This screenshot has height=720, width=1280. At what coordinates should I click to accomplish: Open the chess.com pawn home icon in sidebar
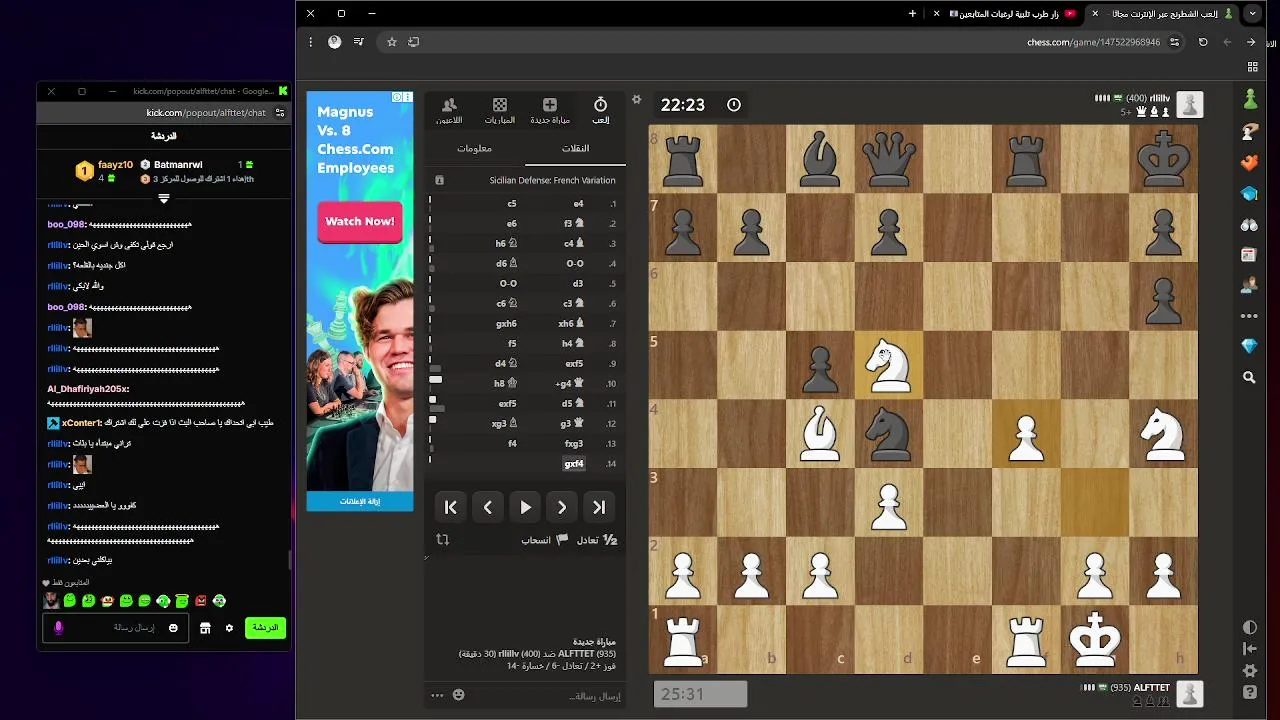(1250, 99)
